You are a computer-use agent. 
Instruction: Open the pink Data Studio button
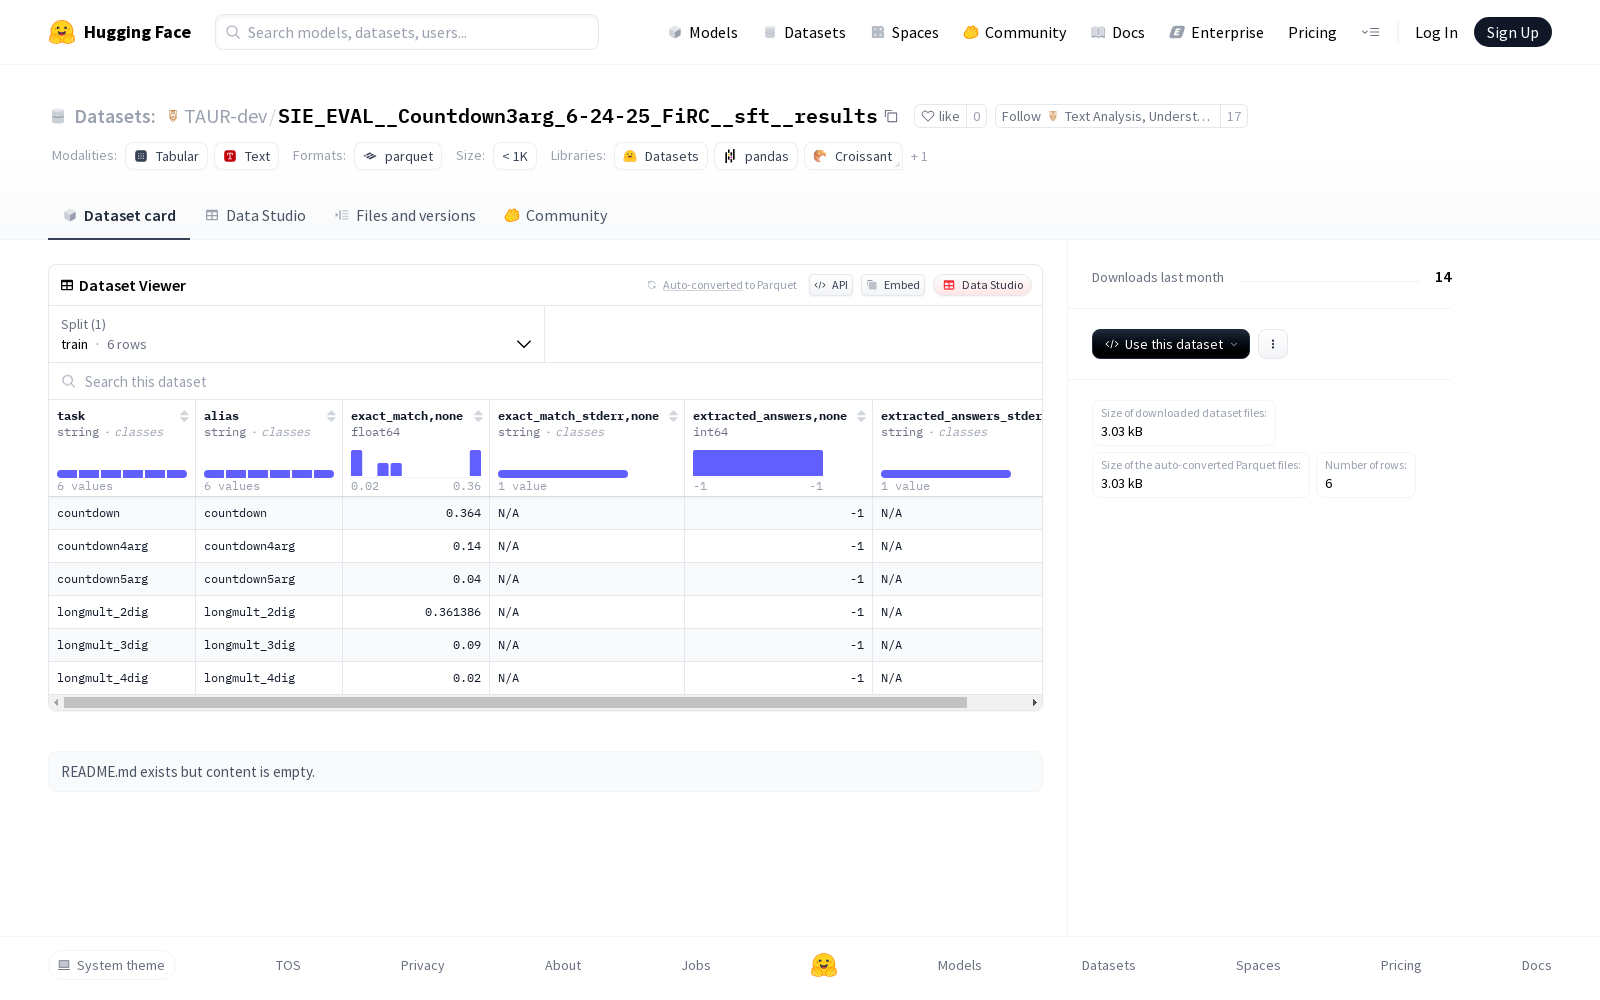coord(983,285)
